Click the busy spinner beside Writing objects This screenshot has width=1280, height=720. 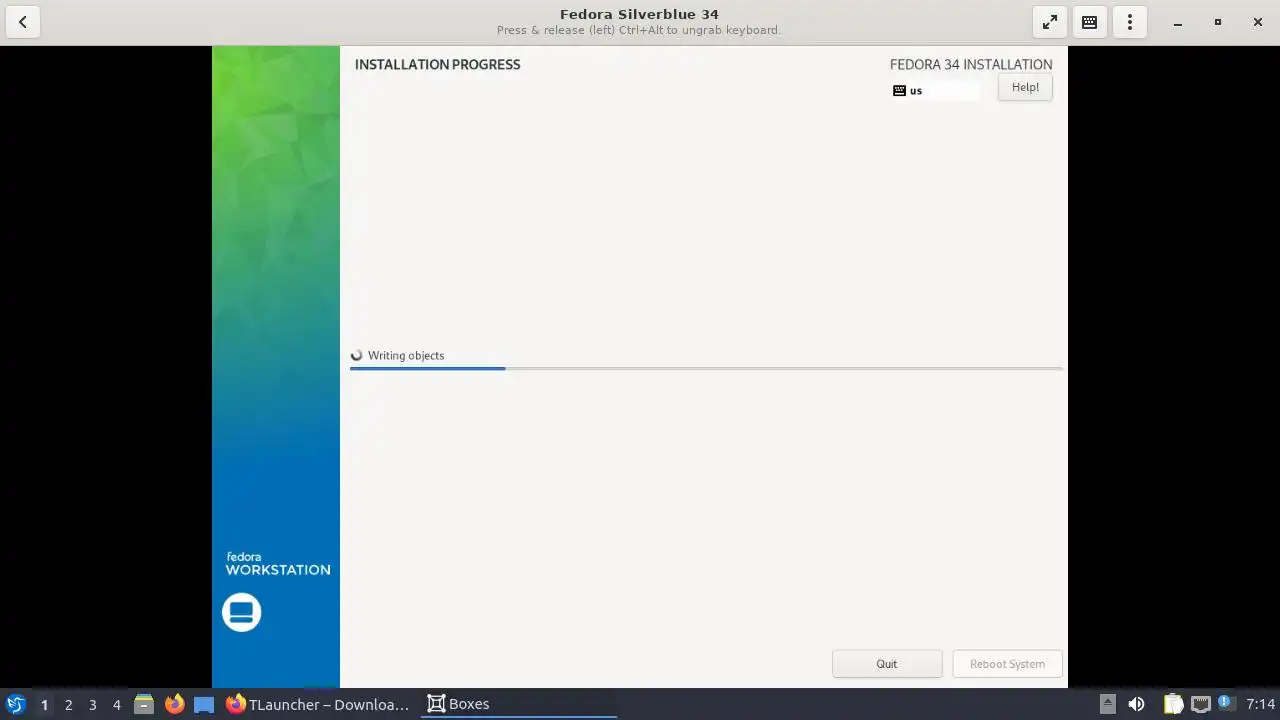point(356,355)
